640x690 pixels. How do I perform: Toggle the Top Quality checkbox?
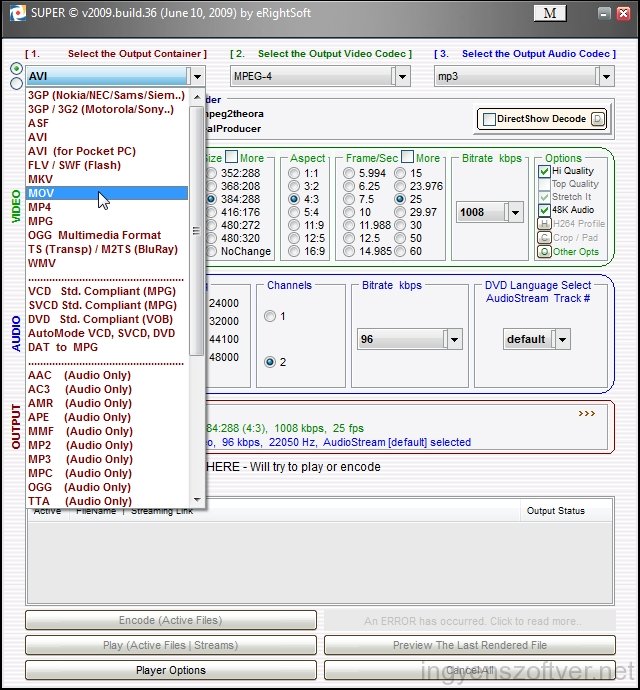[544, 184]
